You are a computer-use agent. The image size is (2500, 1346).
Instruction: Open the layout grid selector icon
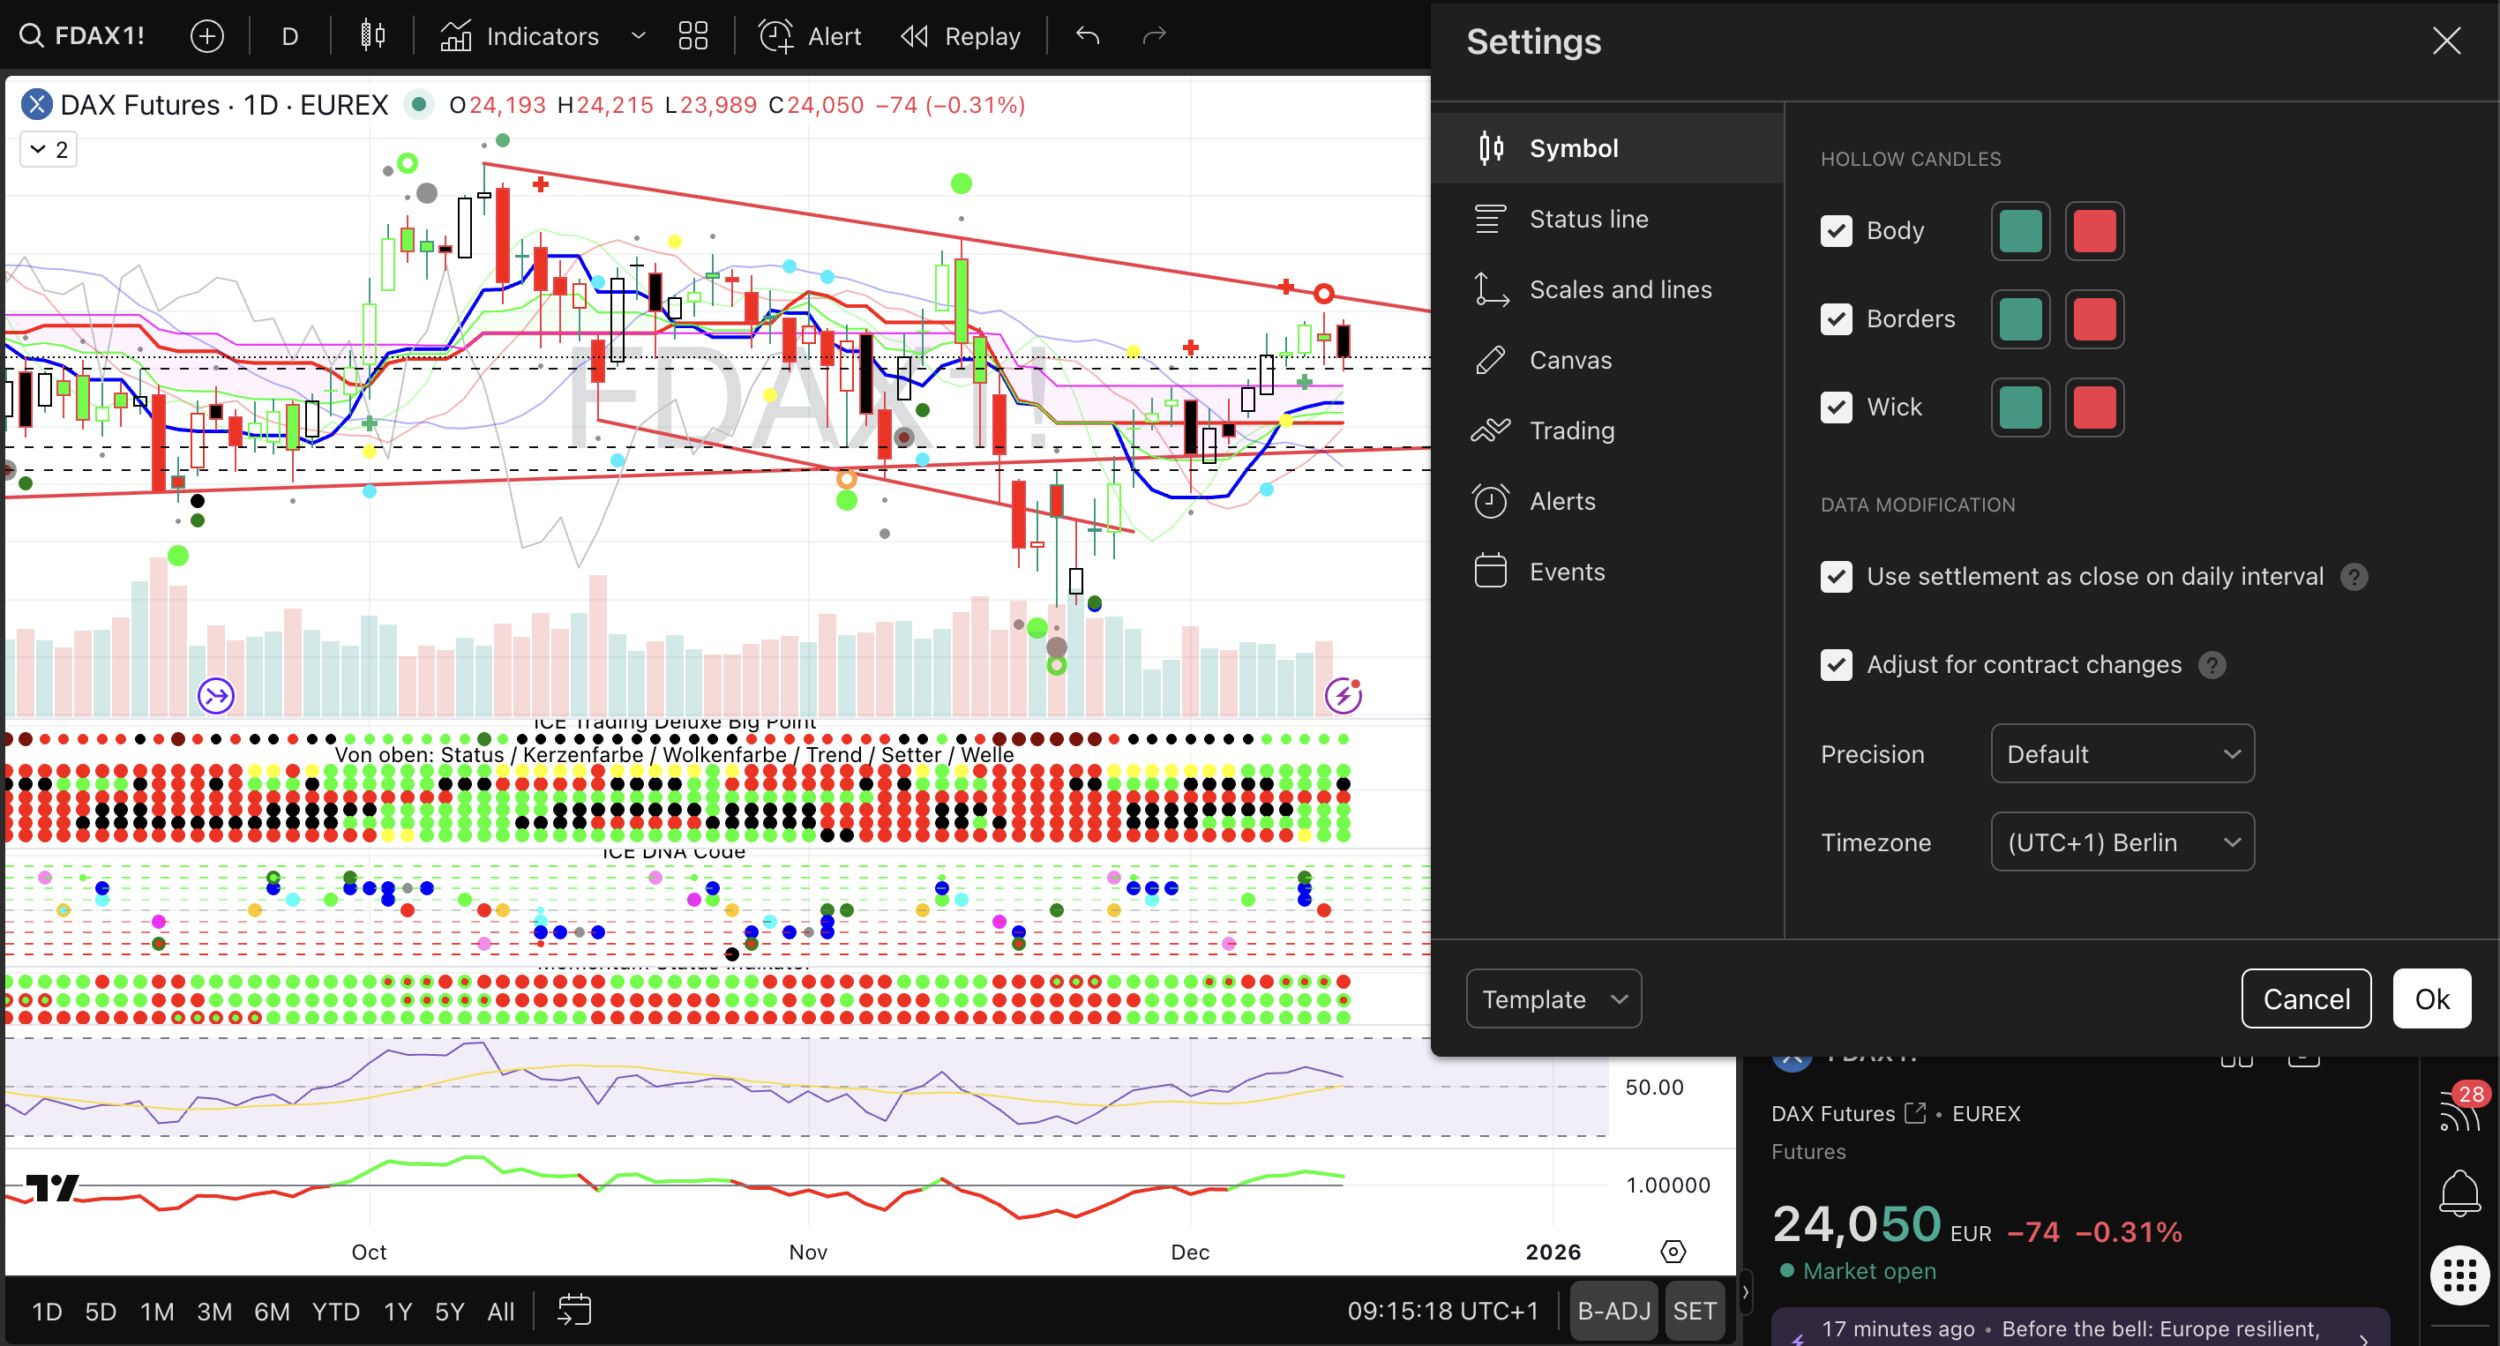click(693, 36)
